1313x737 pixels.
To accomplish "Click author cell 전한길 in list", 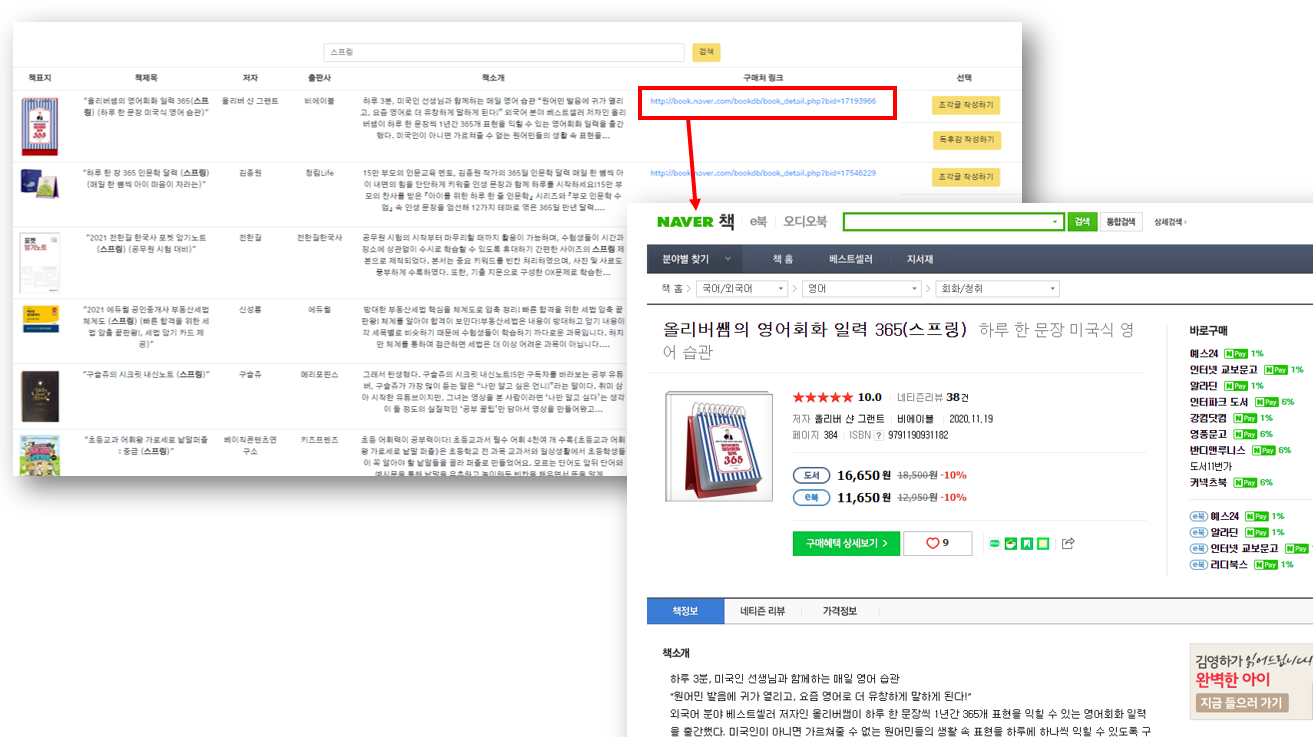I will [x=250, y=237].
